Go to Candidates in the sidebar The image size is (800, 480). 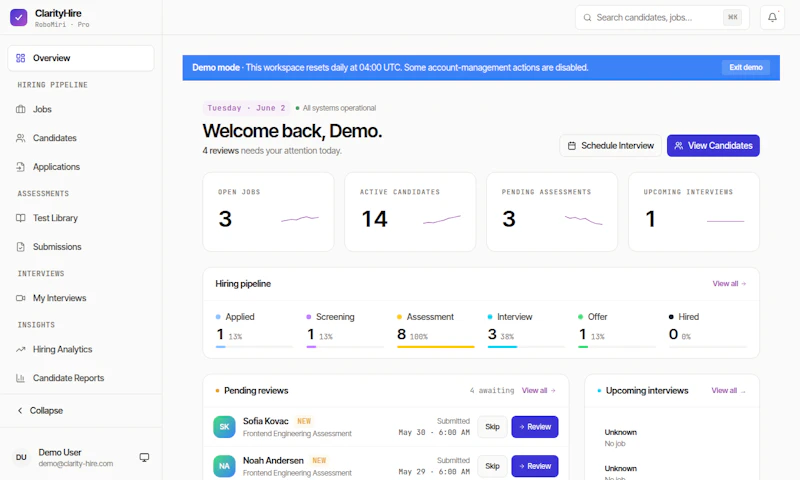point(81,138)
